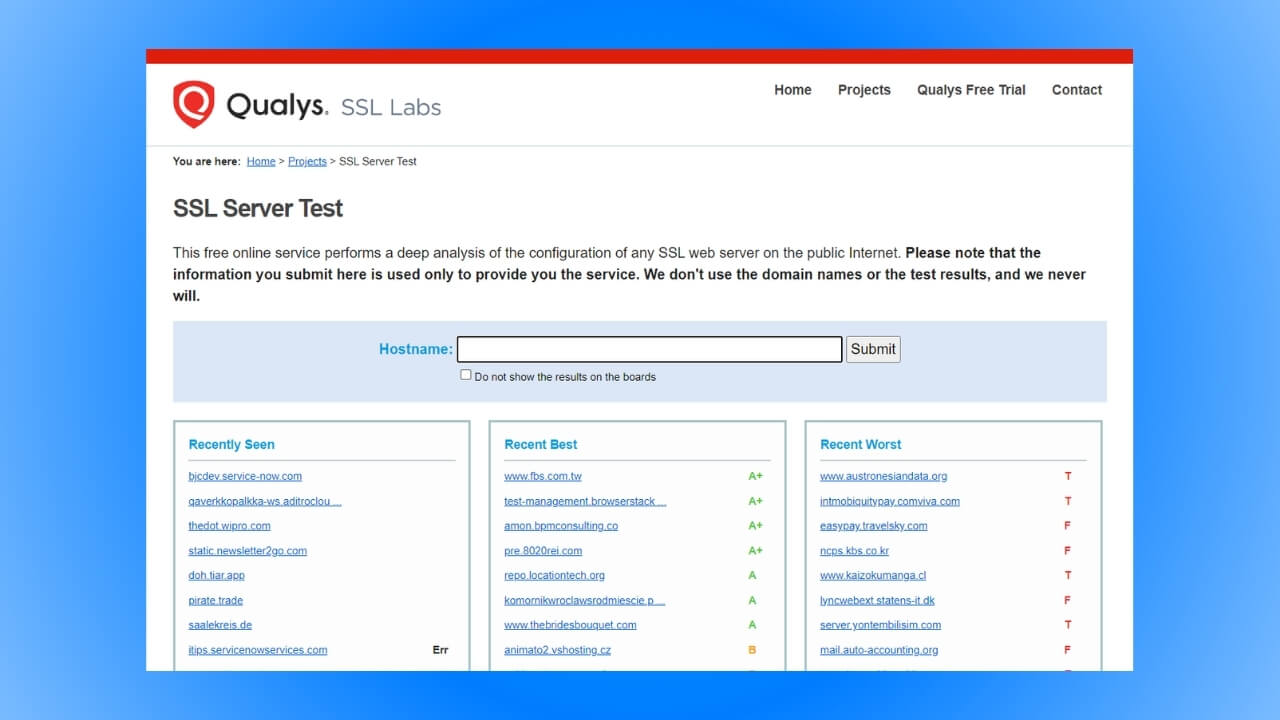This screenshot has height=720, width=1280.
Task: Open test-management.browserstack link
Action: pos(585,501)
